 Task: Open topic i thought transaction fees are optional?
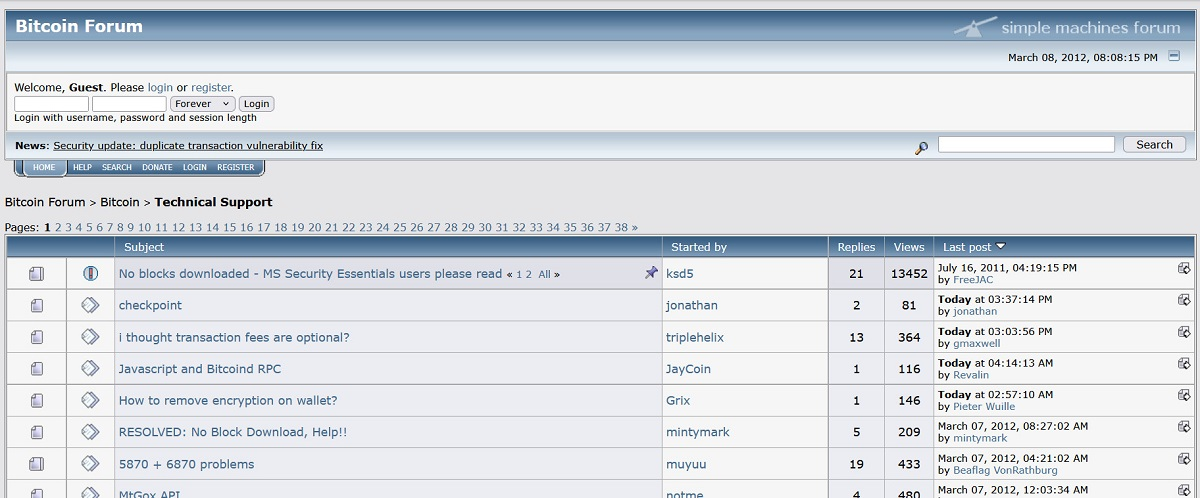[234, 337]
